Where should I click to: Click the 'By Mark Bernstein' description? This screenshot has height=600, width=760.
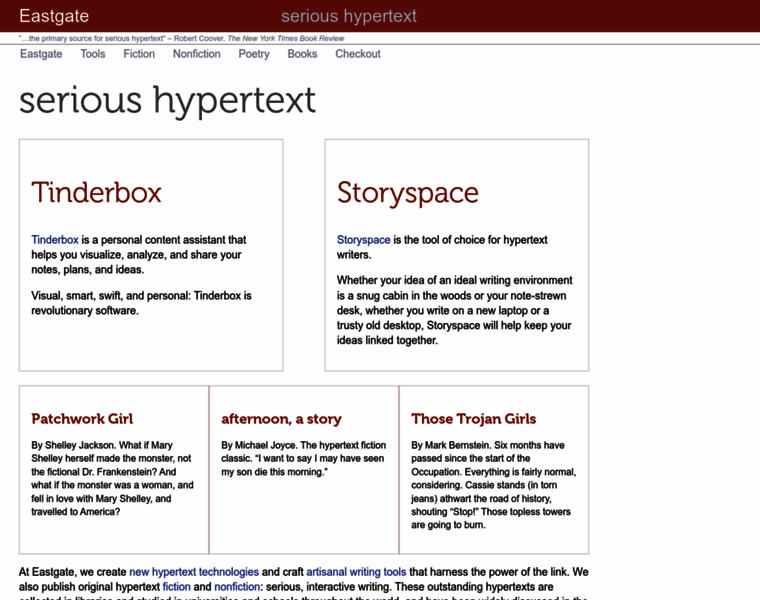click(x=493, y=485)
